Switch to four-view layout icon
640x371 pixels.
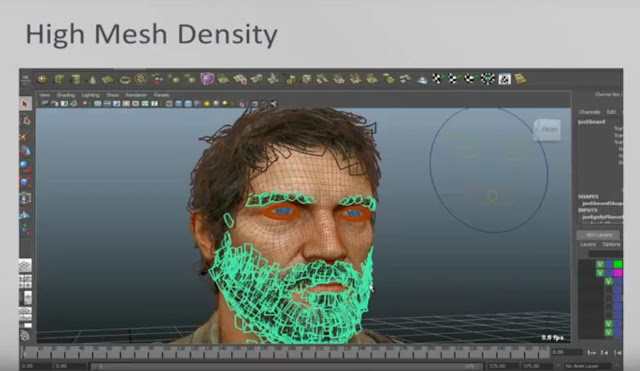25,282
